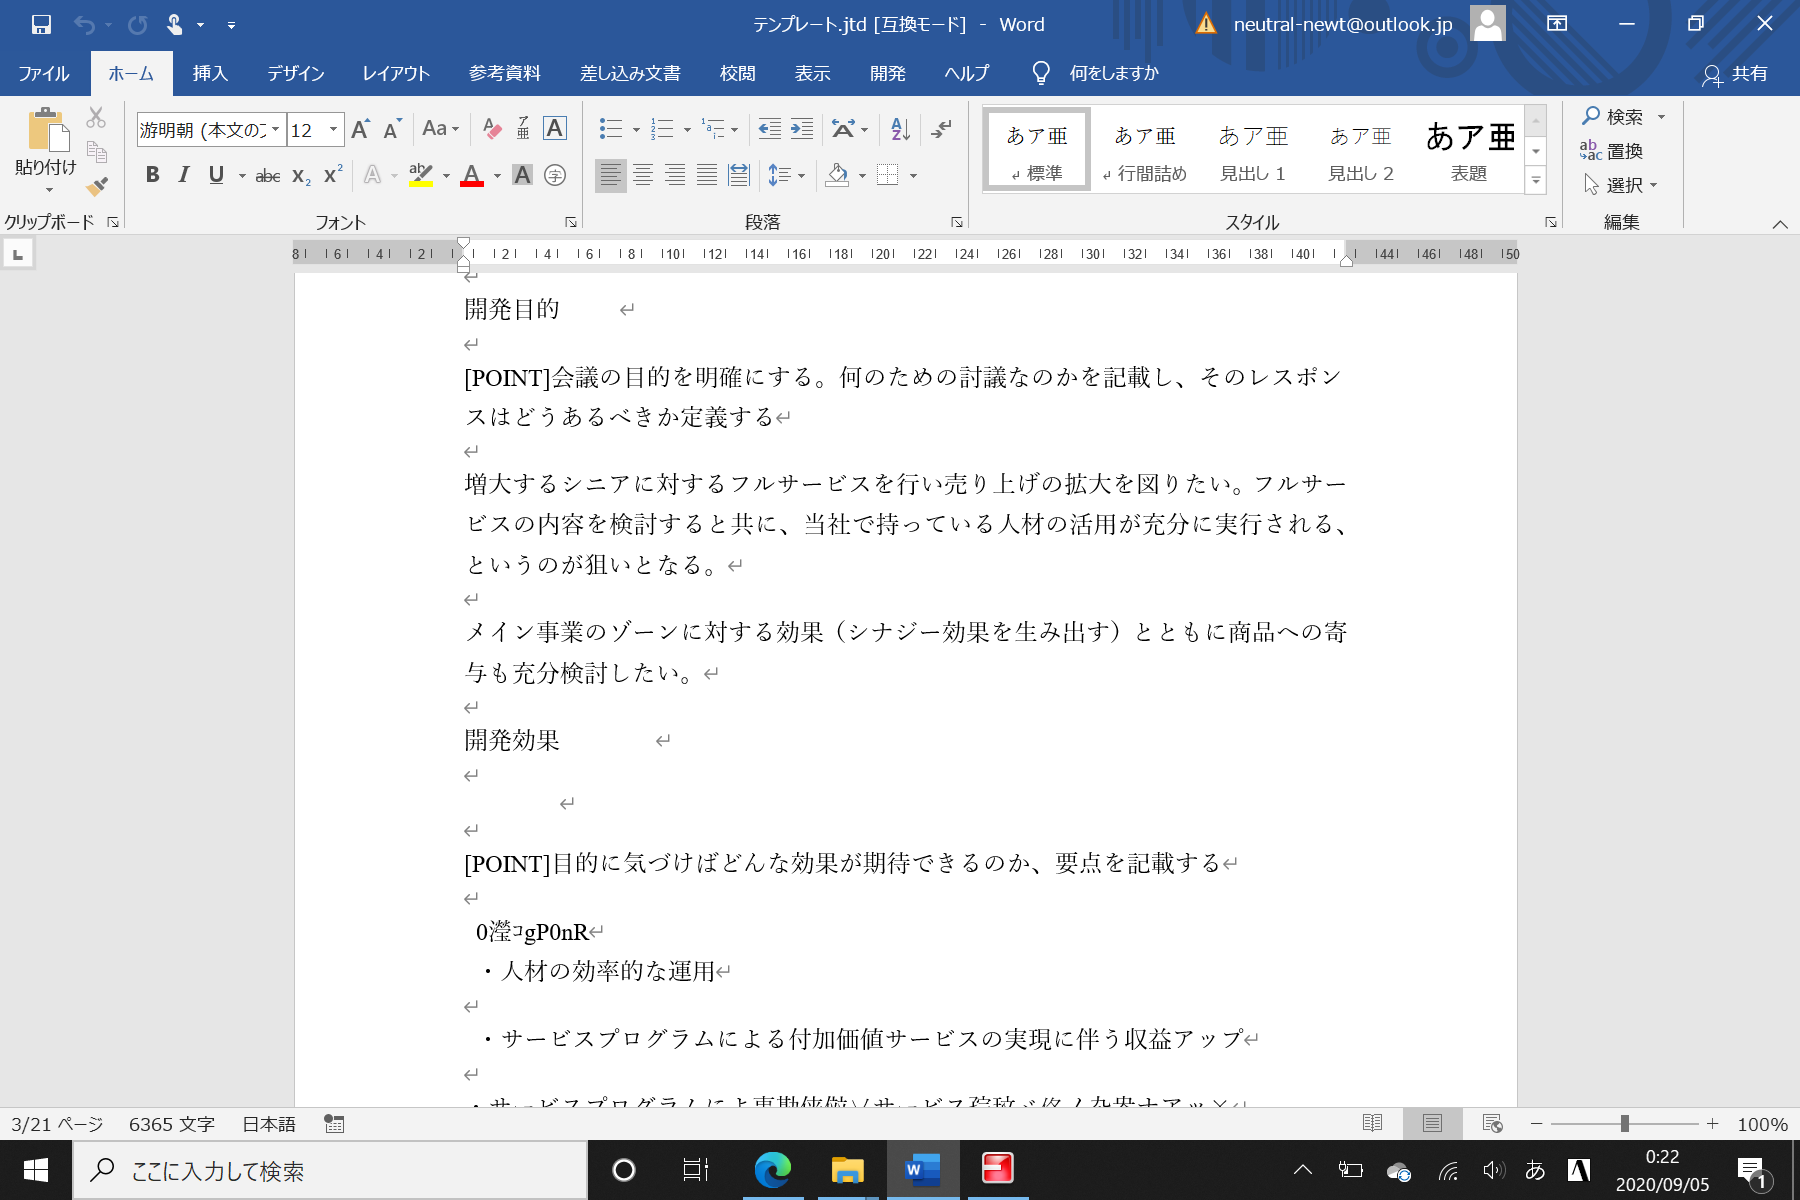
Task: Toggle italic formatting
Action: pyautogui.click(x=184, y=176)
